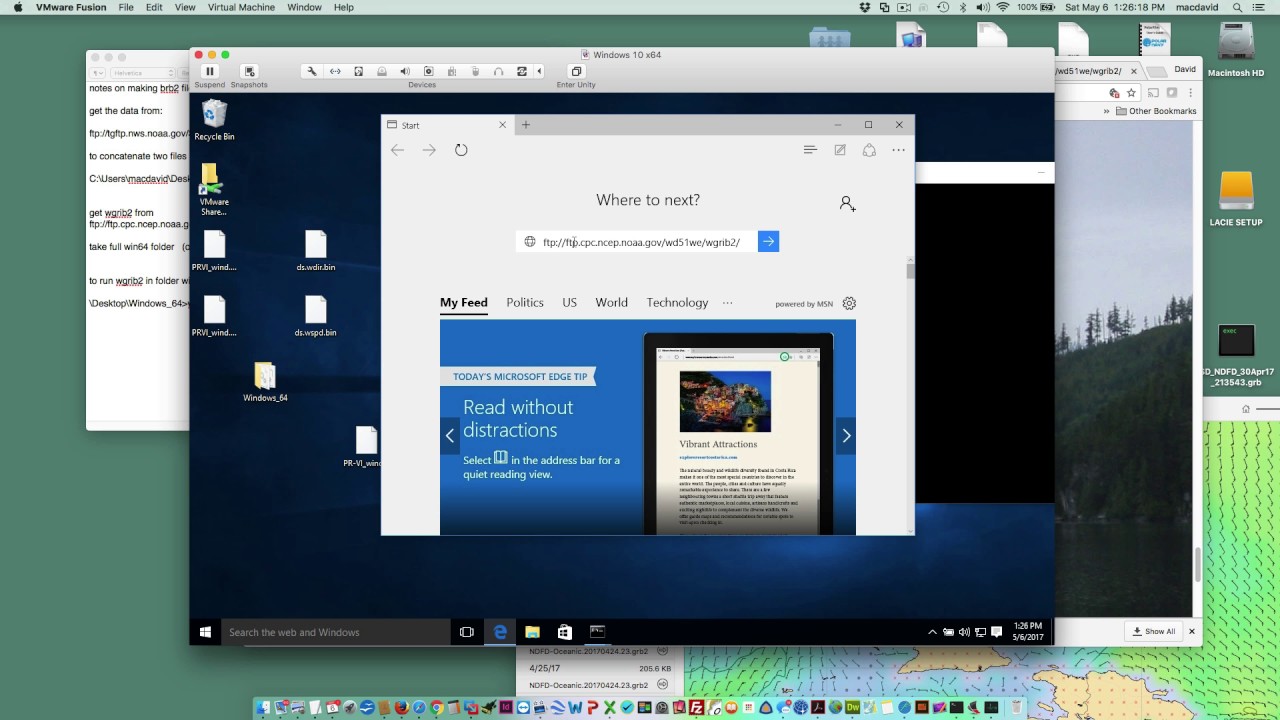Image resolution: width=1280 pixels, height=720 pixels.
Task: Click Other Bookmarks in Chrome window
Action: pyautogui.click(x=1156, y=111)
